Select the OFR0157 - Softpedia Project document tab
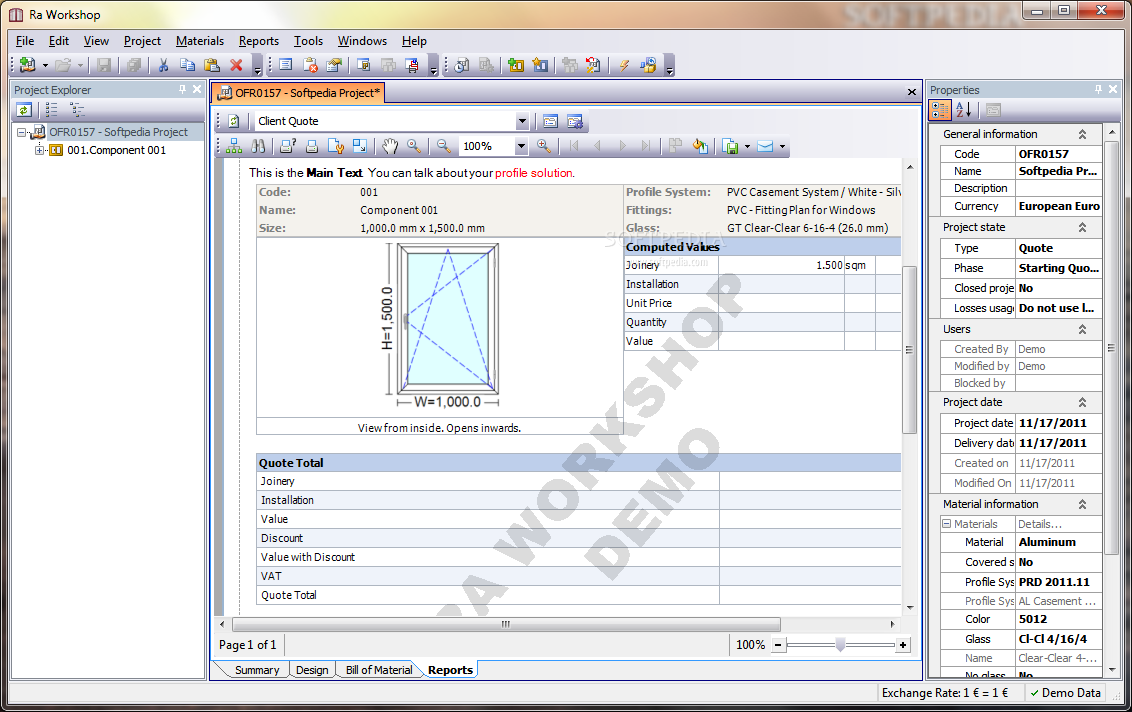 298,92
